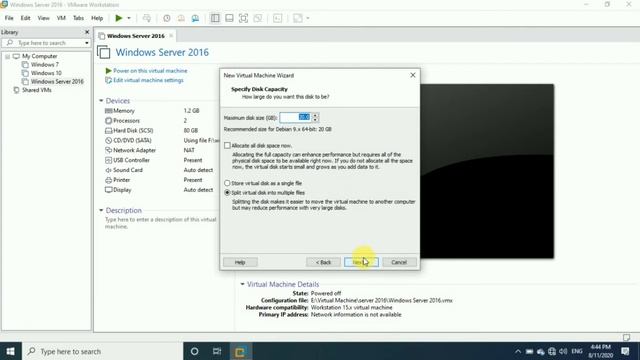Enable Allocate all disk space now checkbox
The height and width of the screenshot is (360, 640).
227,145
